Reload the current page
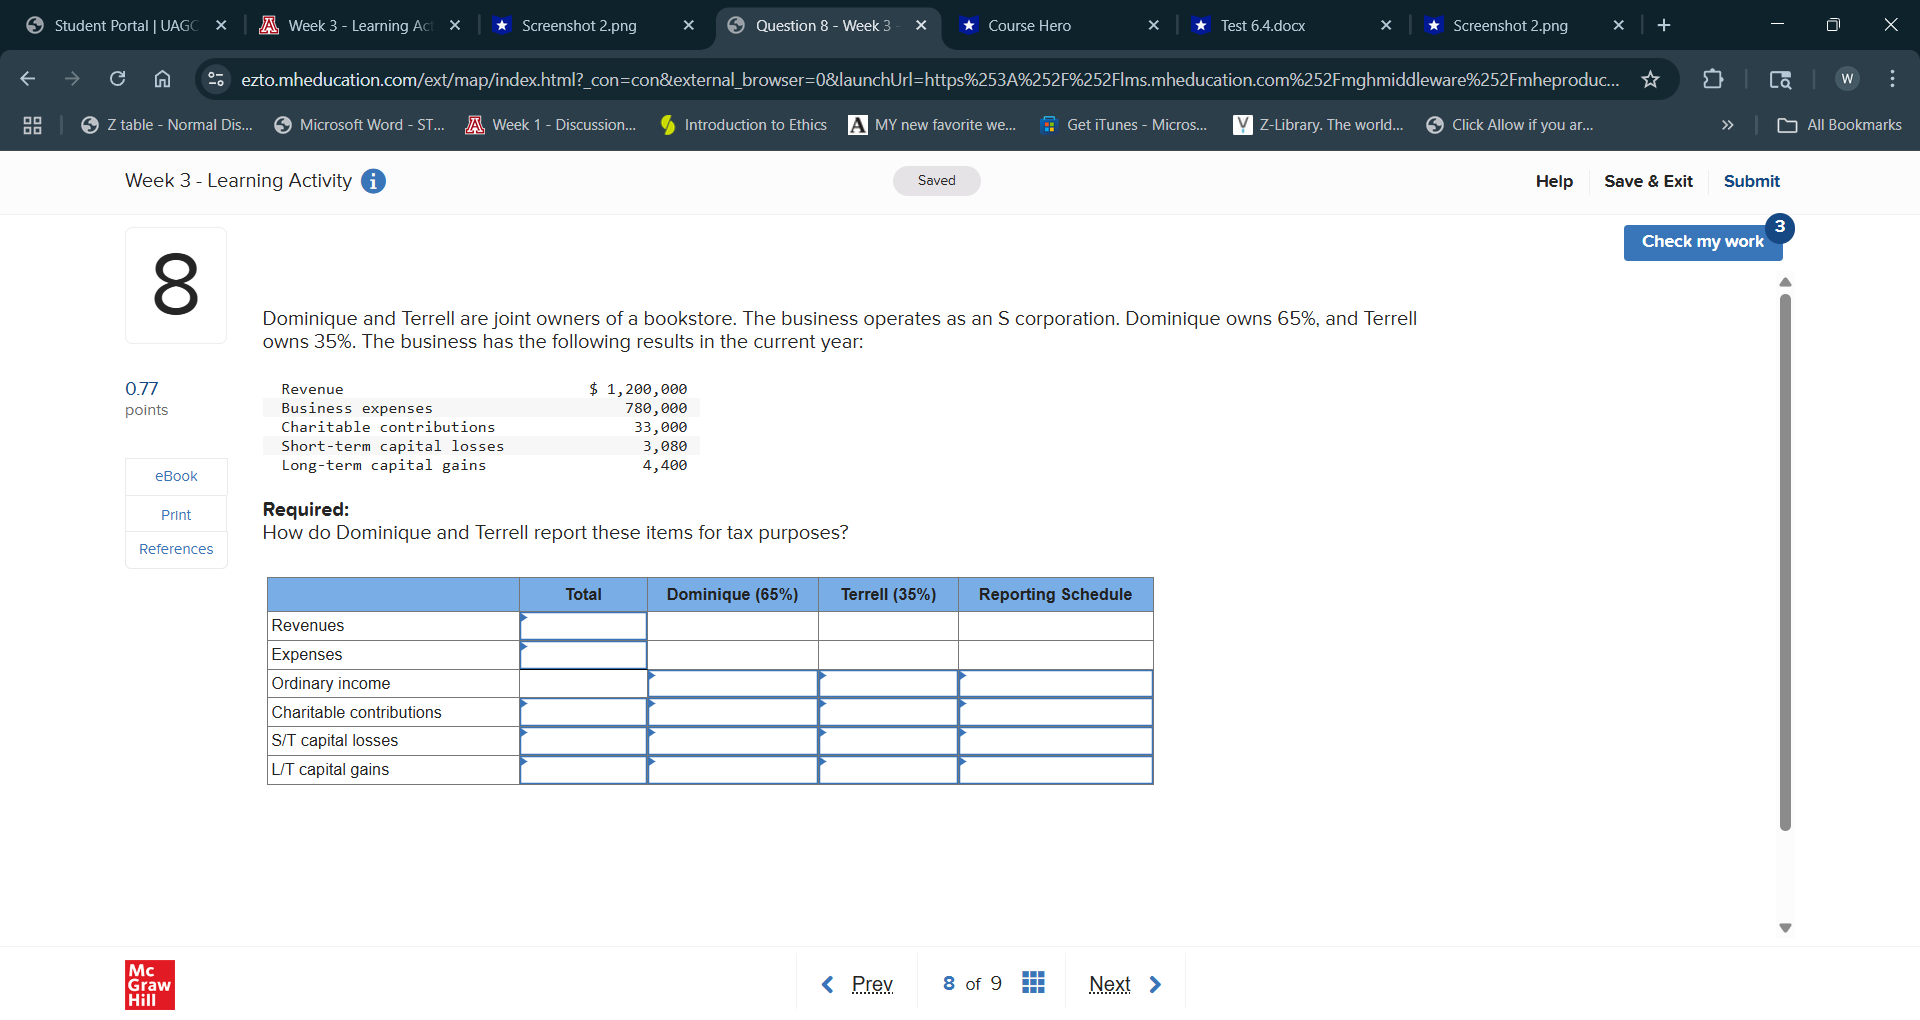The image size is (1920, 1020). (x=117, y=79)
